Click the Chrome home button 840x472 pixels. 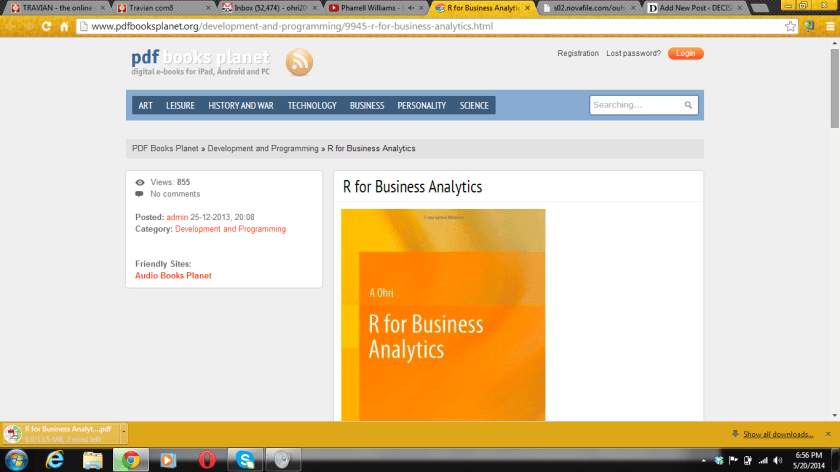click(65, 26)
